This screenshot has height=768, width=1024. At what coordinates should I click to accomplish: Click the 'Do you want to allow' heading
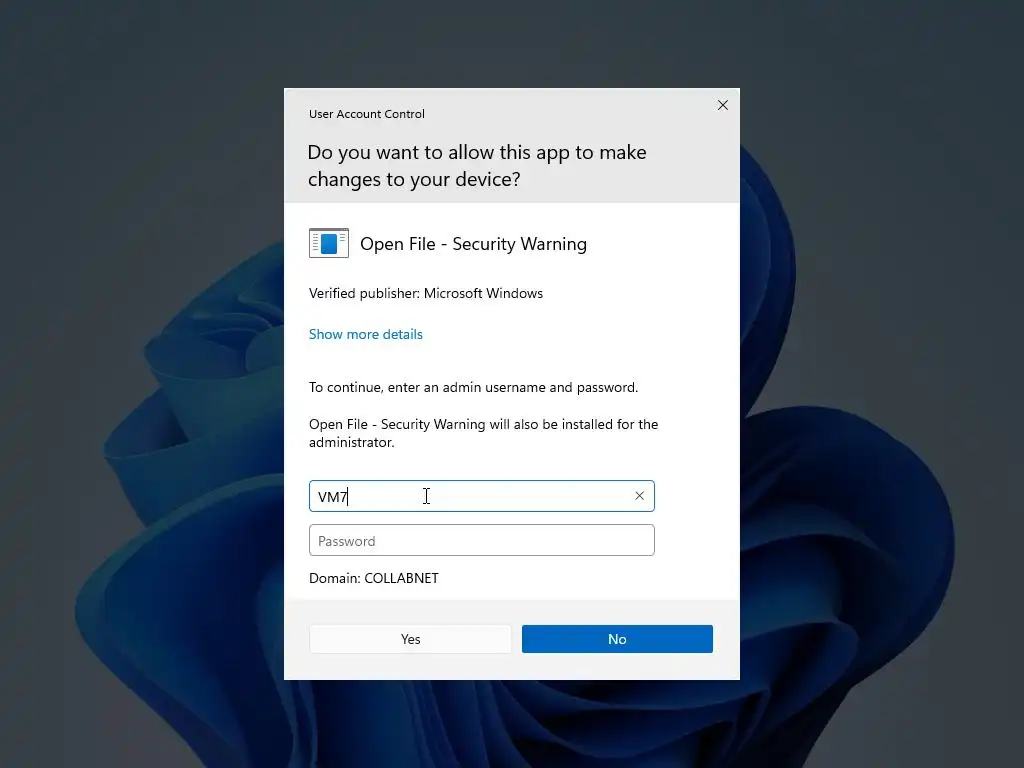[477, 166]
